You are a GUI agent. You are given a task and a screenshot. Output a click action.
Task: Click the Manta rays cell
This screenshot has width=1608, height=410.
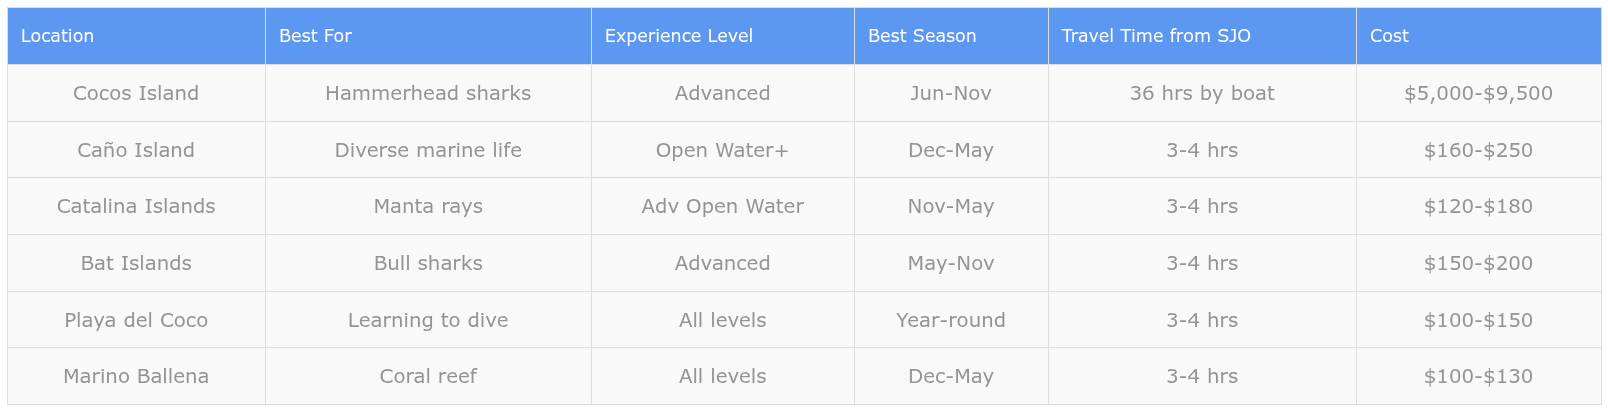pos(428,206)
